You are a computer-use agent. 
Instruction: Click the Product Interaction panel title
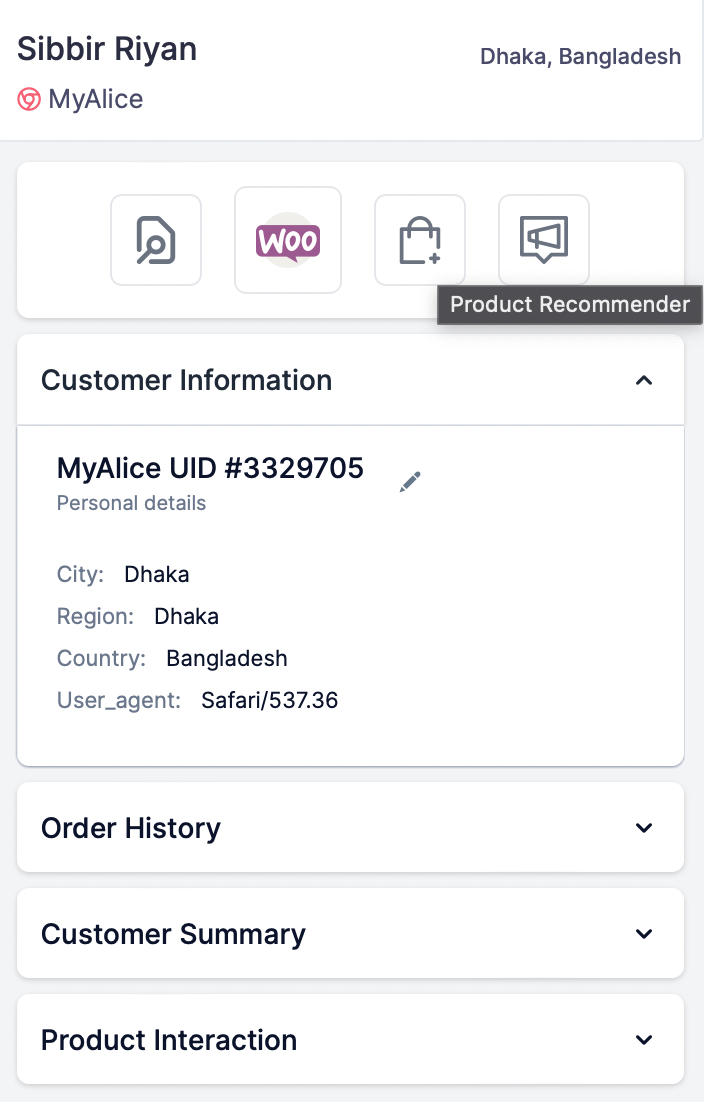169,1040
